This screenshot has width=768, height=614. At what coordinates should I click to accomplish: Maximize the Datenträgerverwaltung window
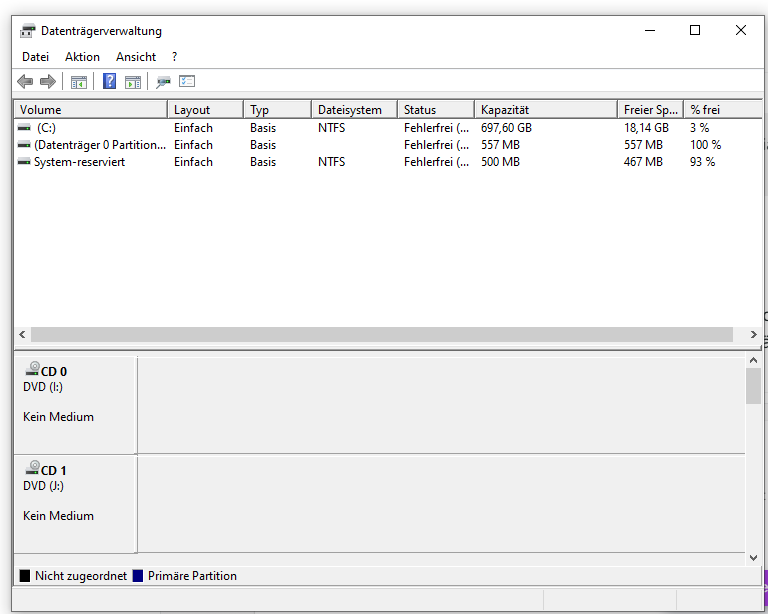click(x=695, y=30)
